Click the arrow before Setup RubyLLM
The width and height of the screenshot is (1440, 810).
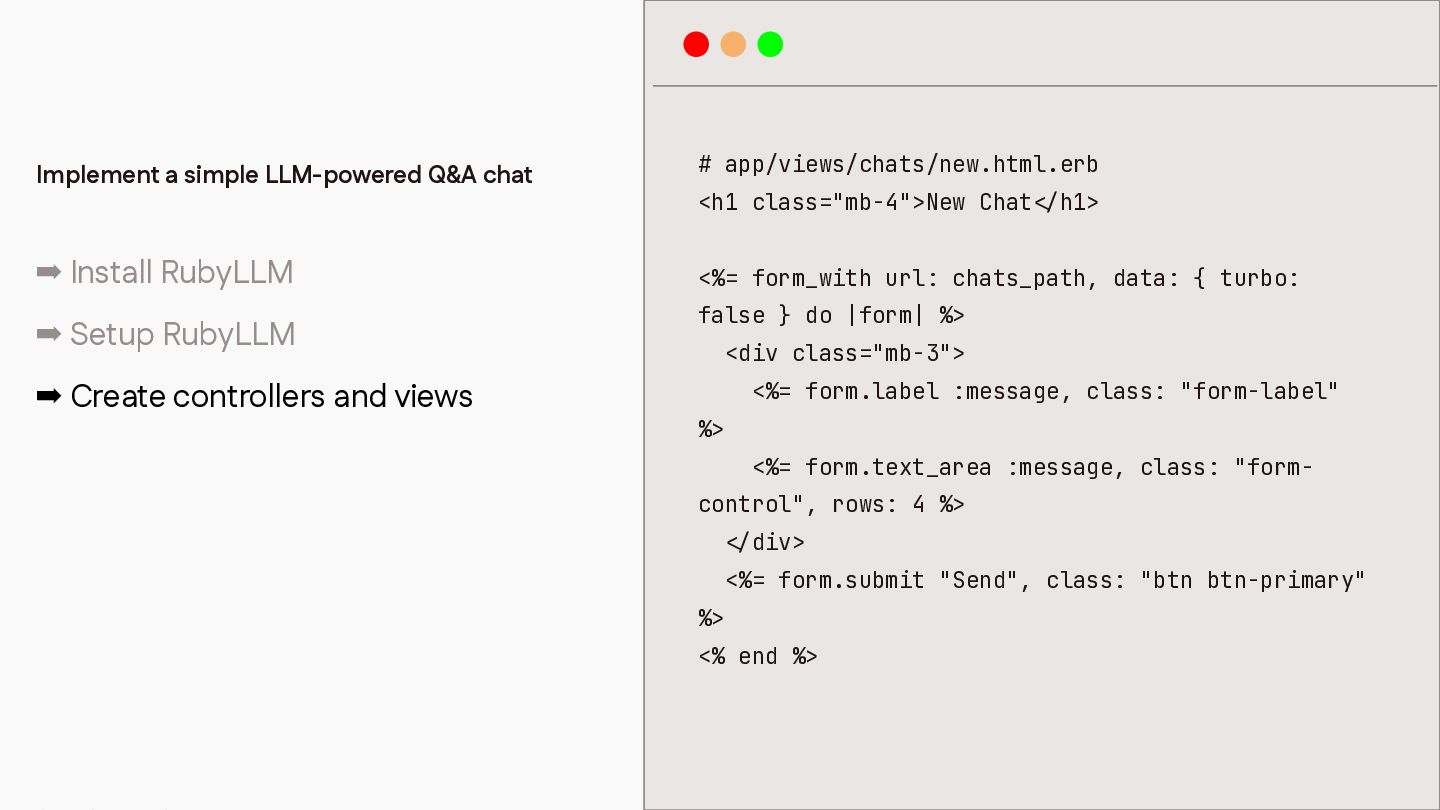49,334
